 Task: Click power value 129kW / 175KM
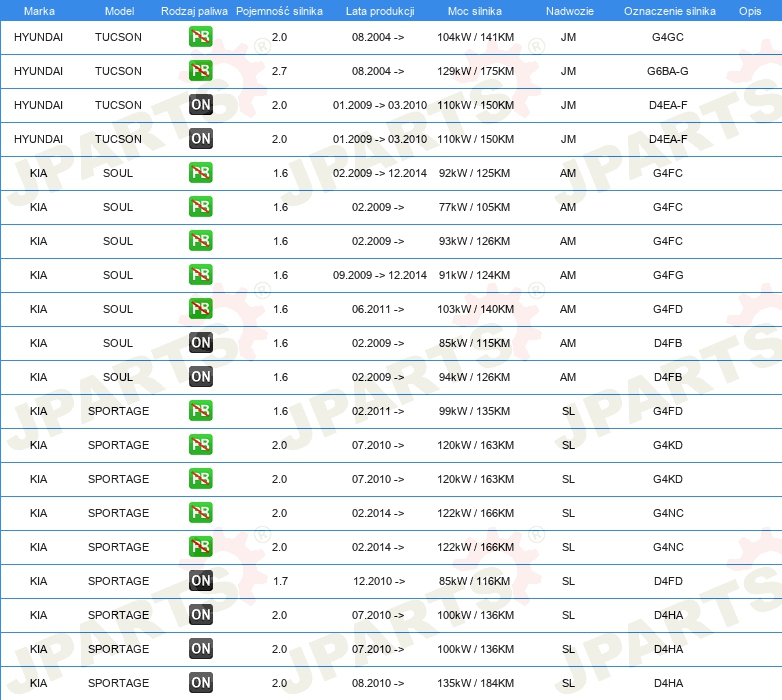pyautogui.click(x=475, y=71)
